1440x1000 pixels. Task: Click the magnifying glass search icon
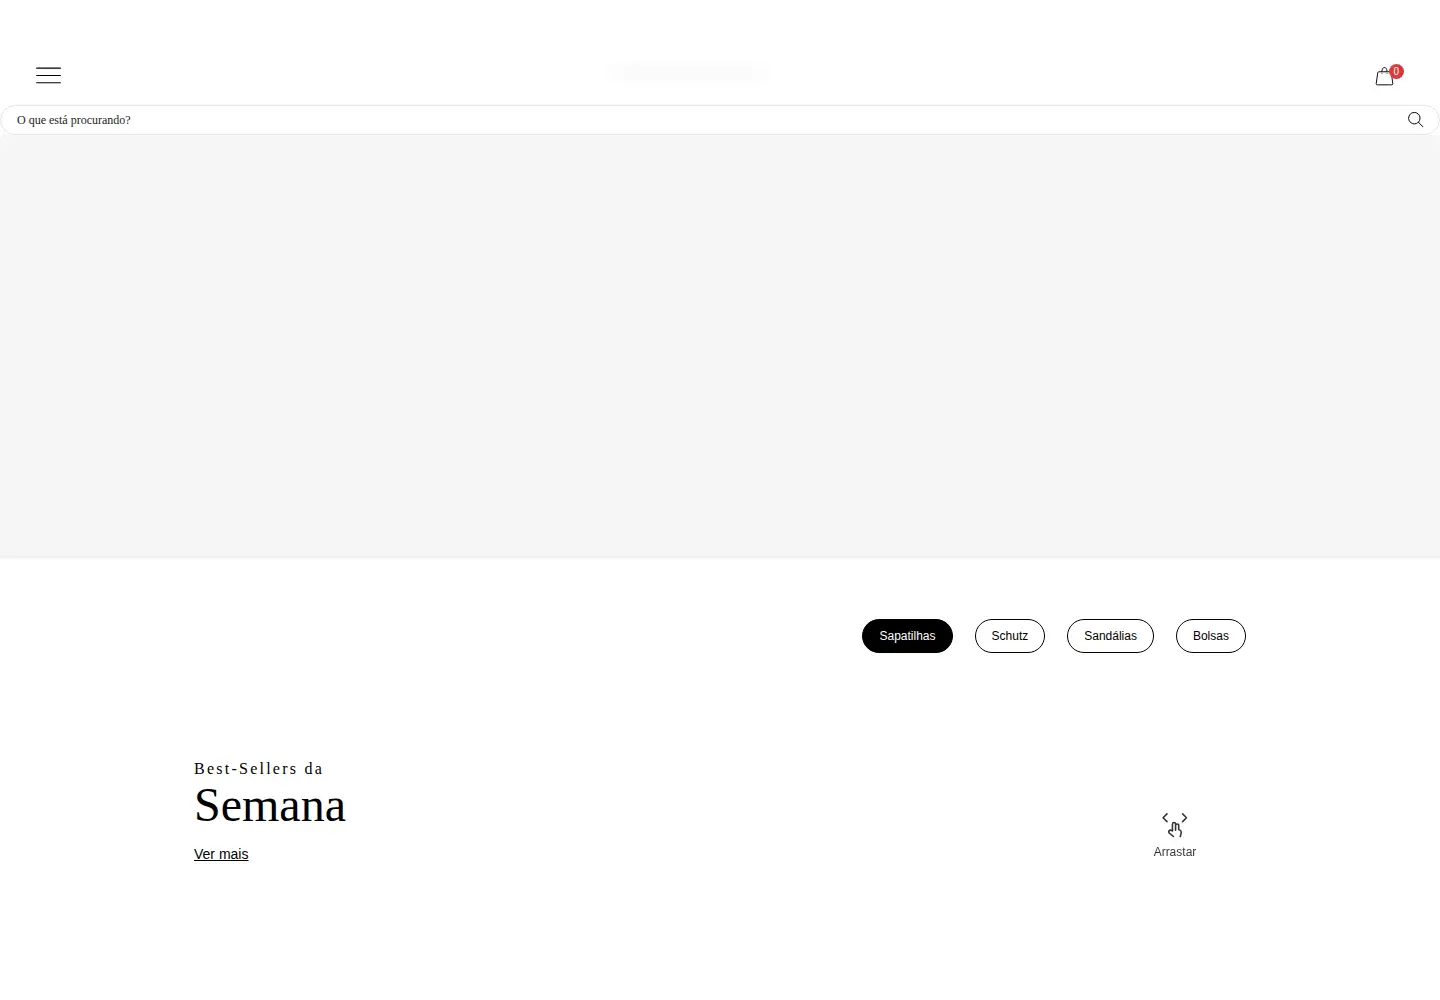[1415, 119]
